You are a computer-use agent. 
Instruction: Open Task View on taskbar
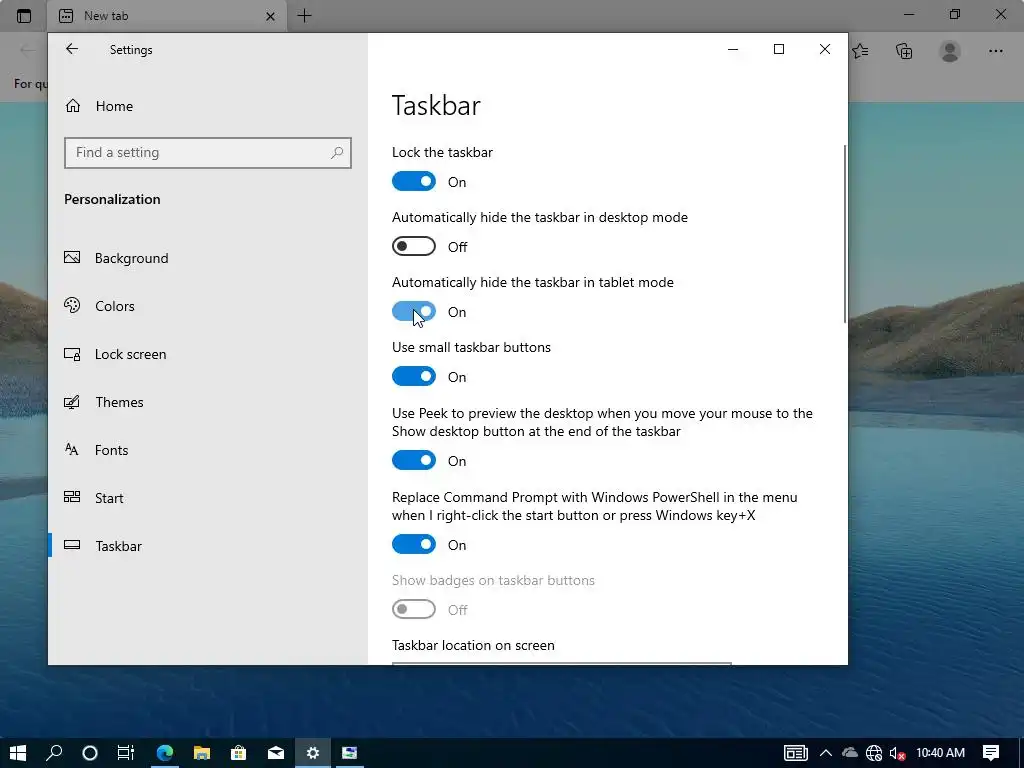pyautogui.click(x=125, y=753)
